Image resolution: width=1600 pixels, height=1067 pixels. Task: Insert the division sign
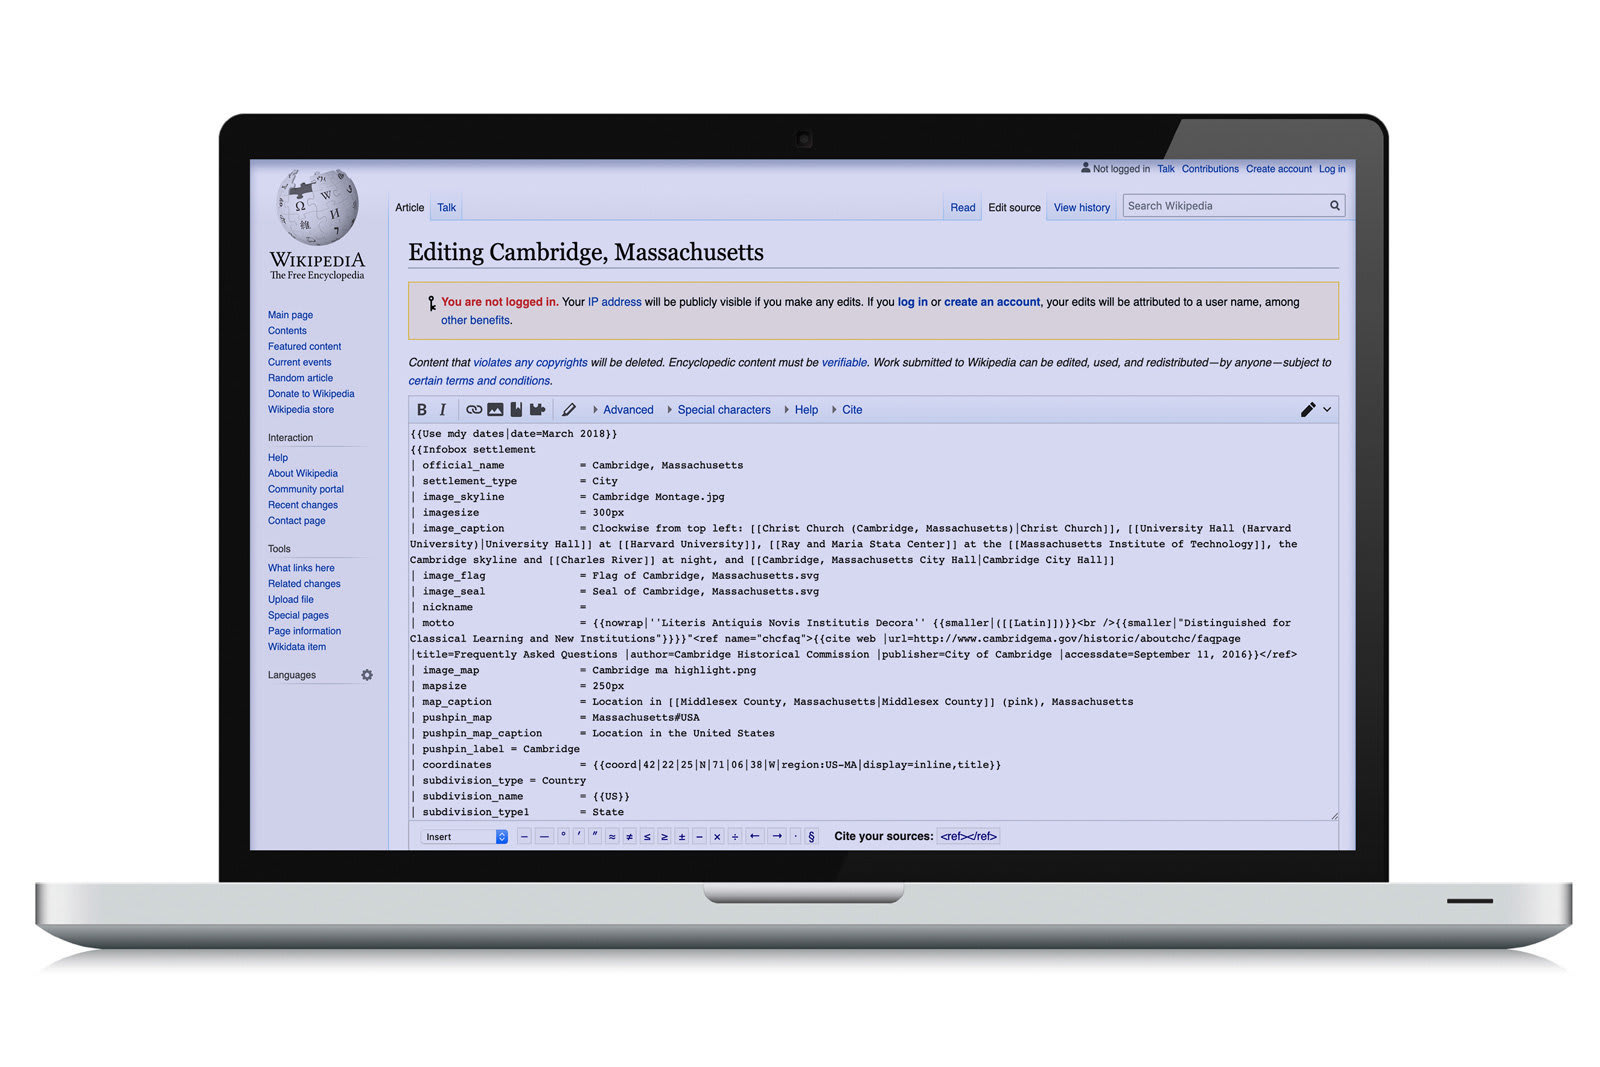point(735,837)
